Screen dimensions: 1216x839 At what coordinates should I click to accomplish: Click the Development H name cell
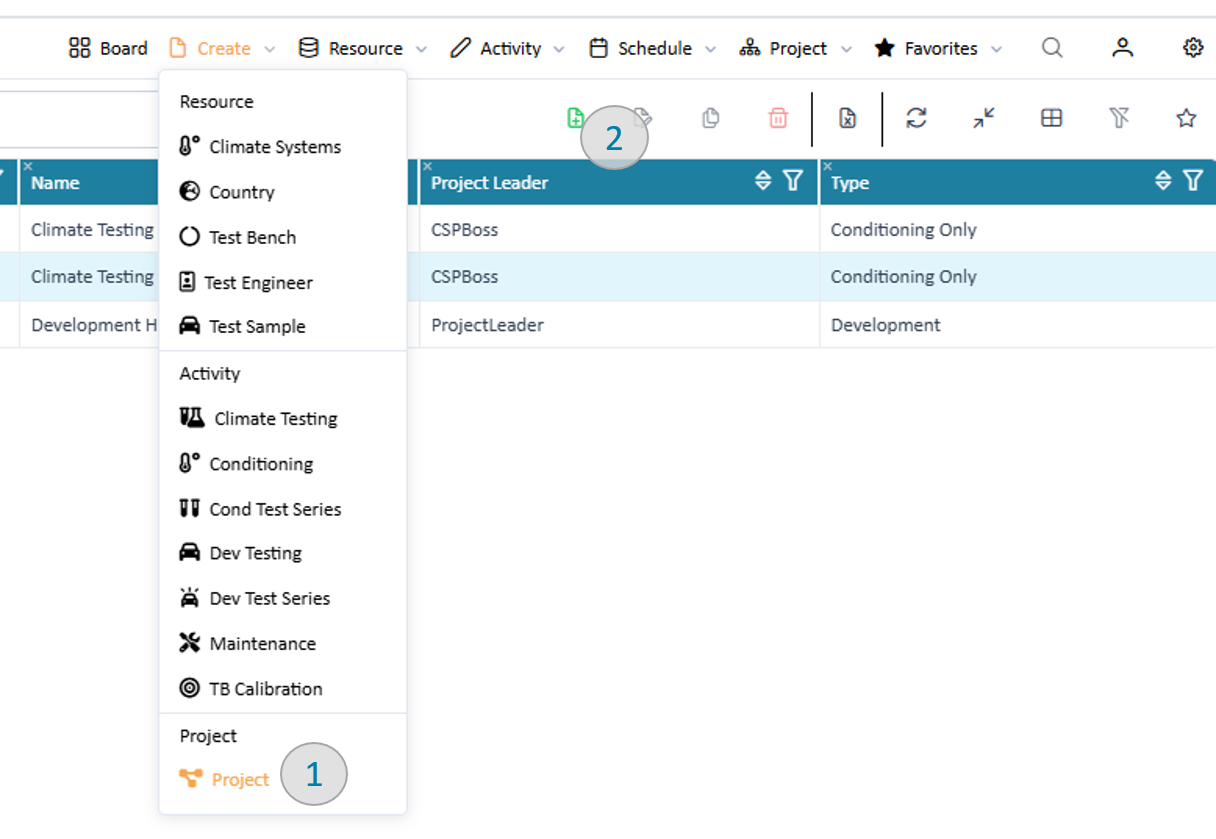pos(89,325)
